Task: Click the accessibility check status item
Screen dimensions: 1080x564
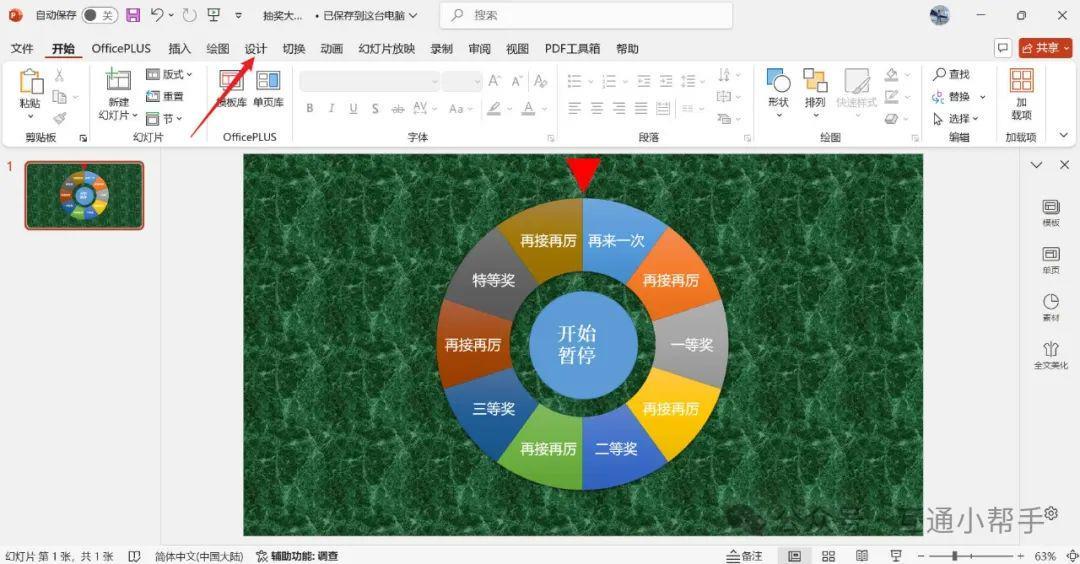Action: pos(297,556)
